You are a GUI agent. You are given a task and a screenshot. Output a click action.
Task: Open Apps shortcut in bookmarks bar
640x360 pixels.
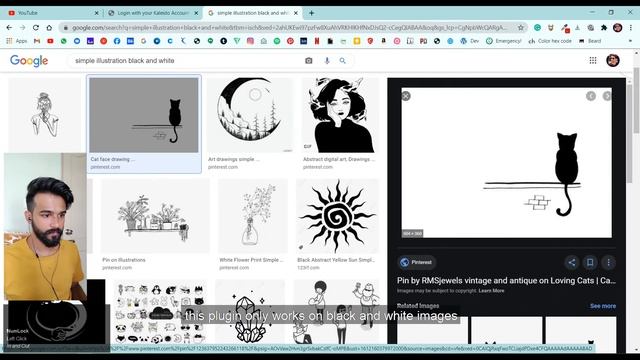[x=17, y=41]
